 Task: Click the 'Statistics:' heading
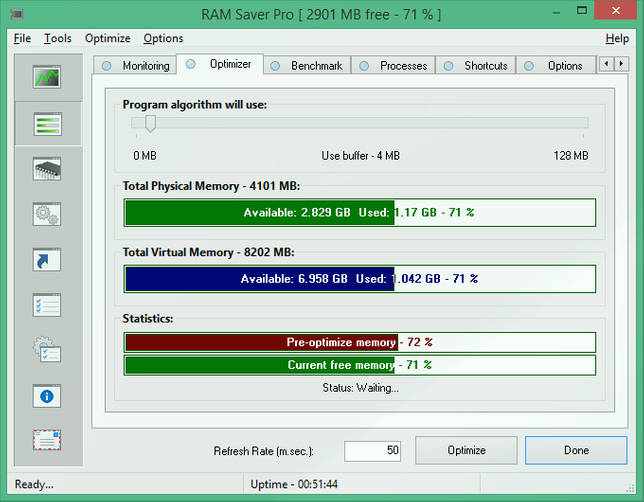coord(148,318)
